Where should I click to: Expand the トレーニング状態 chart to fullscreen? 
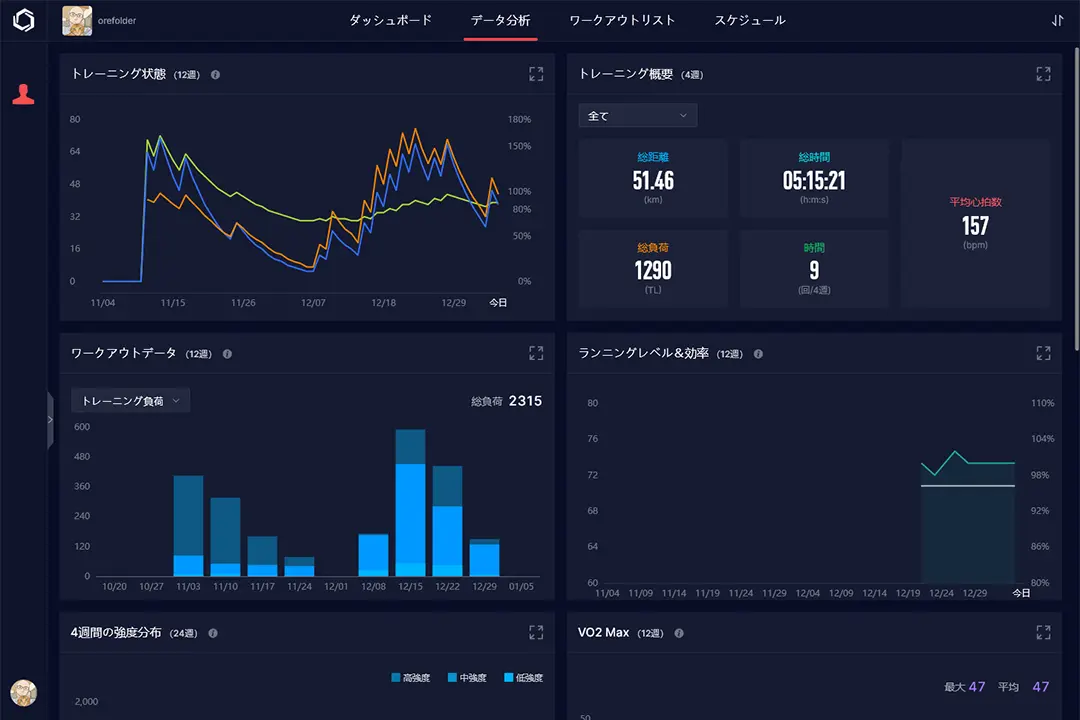click(x=536, y=74)
